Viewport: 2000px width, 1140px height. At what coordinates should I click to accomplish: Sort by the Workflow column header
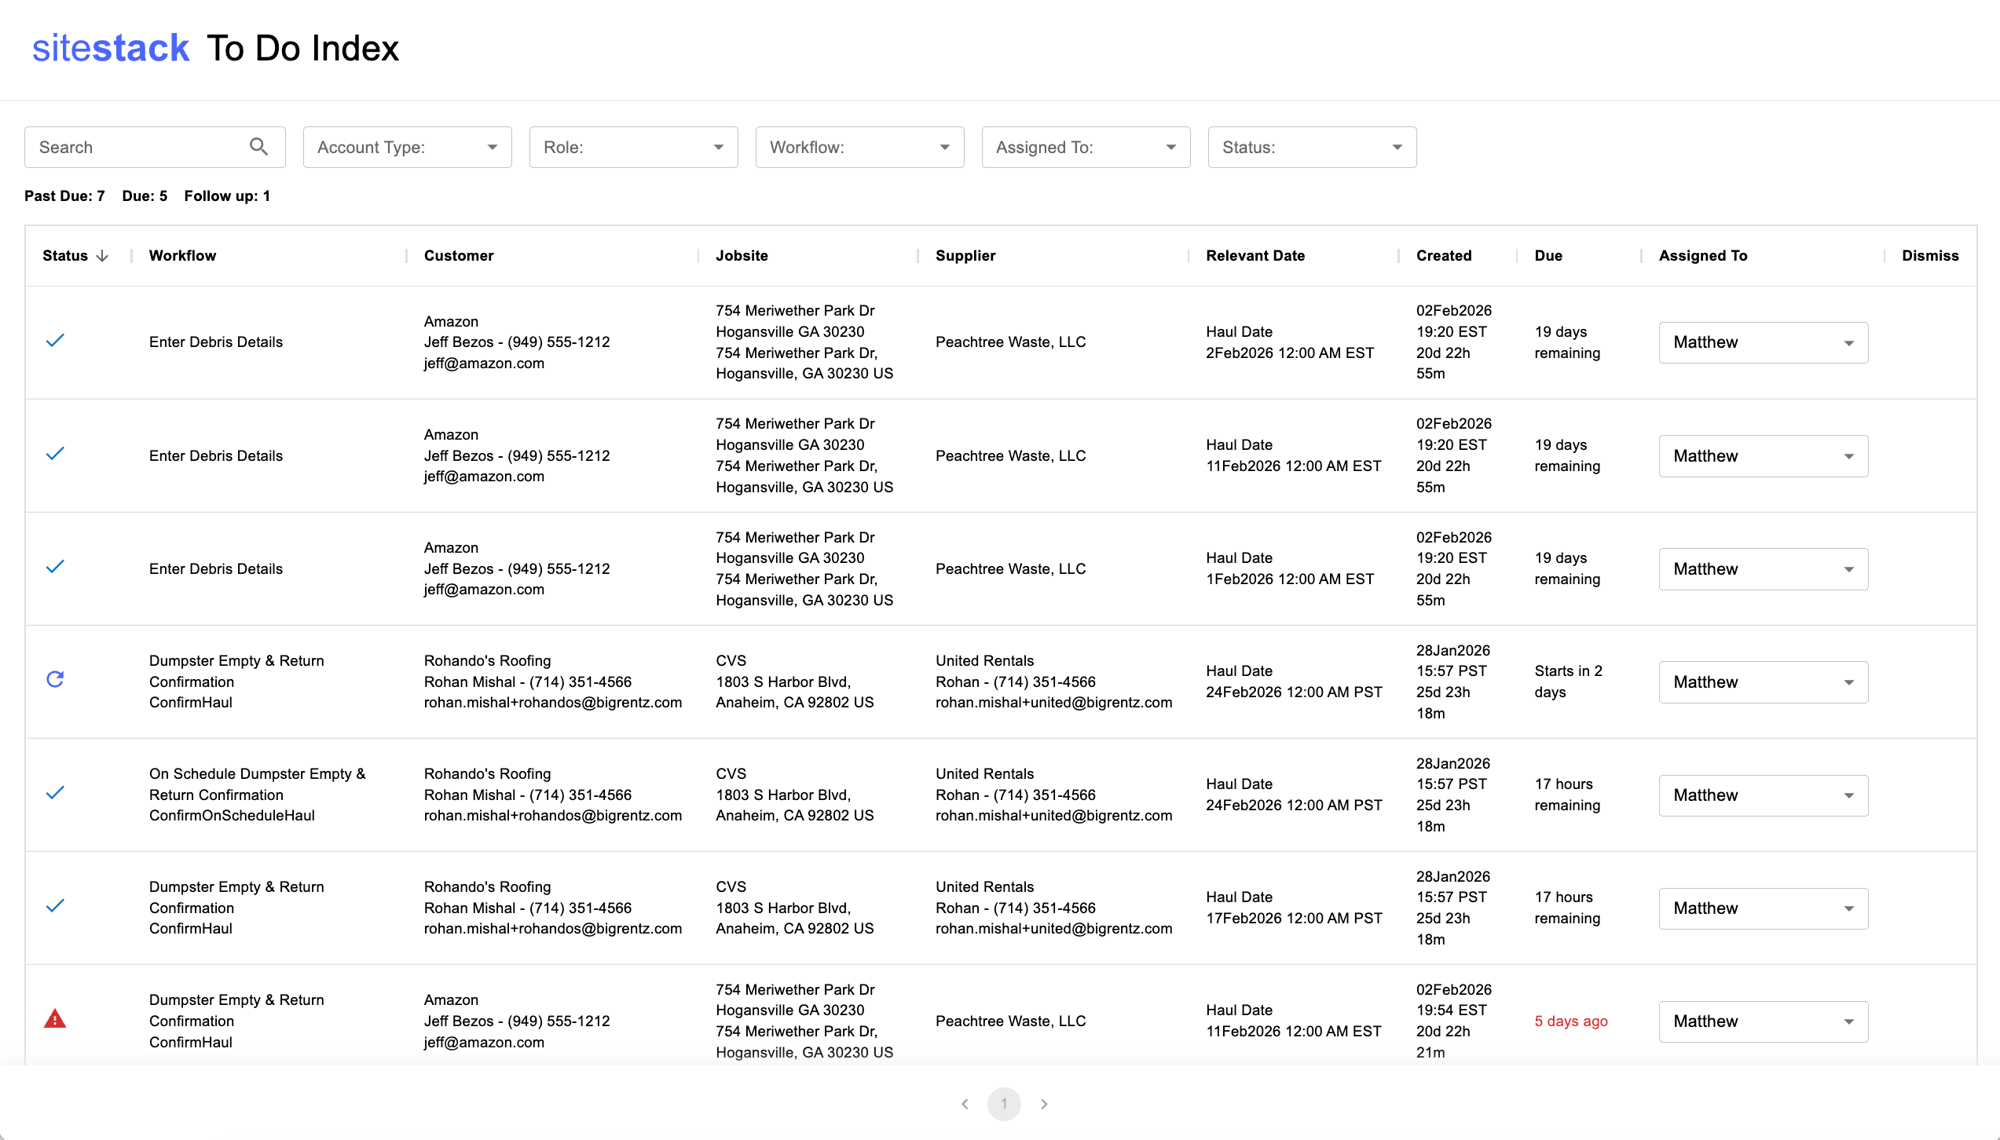coord(182,256)
